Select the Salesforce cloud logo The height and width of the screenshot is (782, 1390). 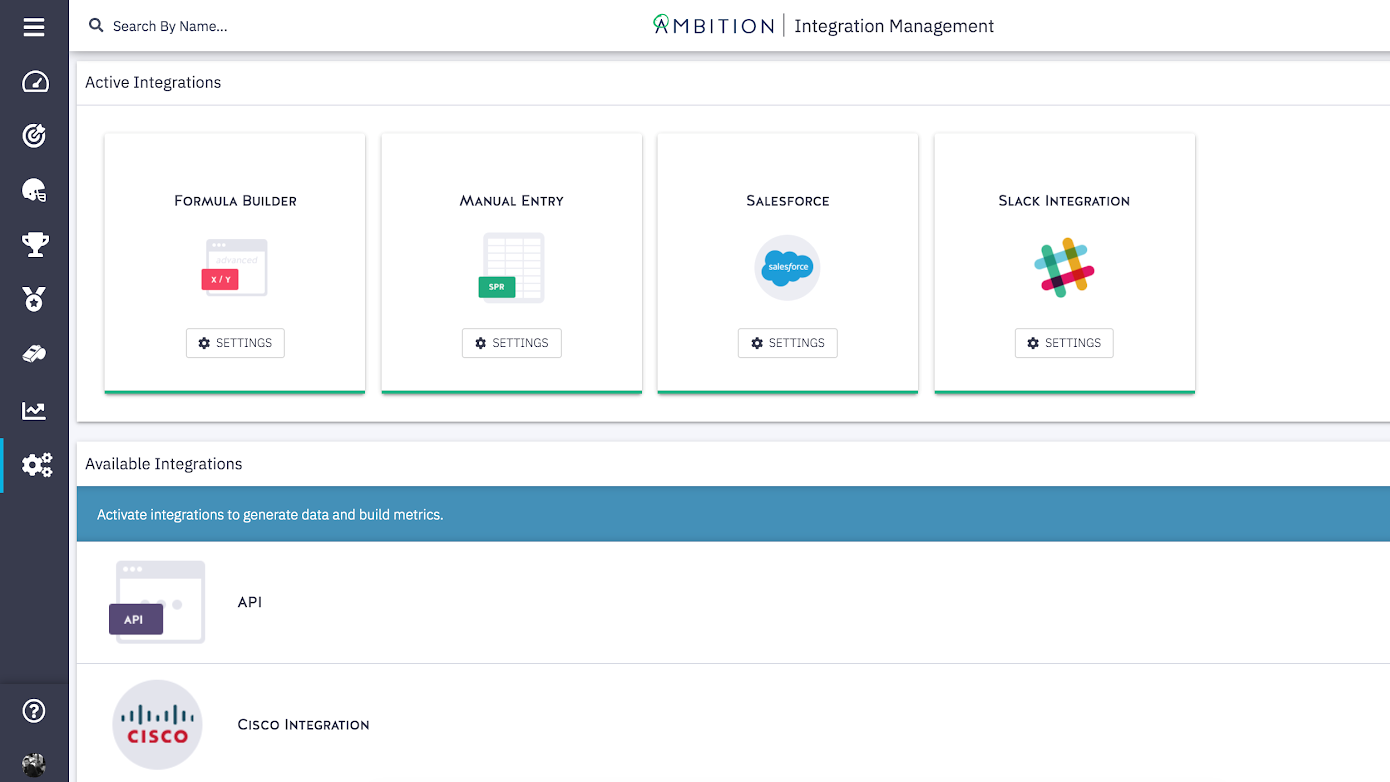click(787, 267)
